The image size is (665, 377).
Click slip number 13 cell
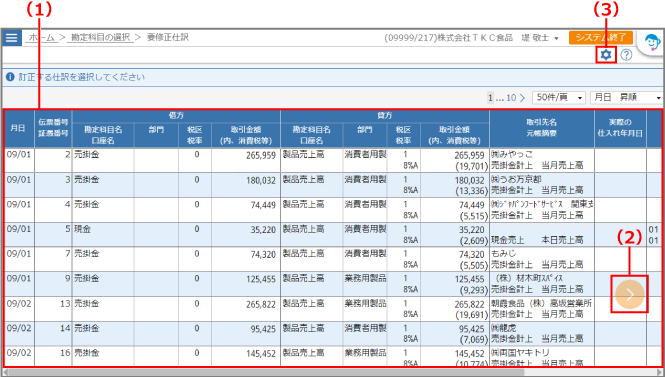pos(53,309)
